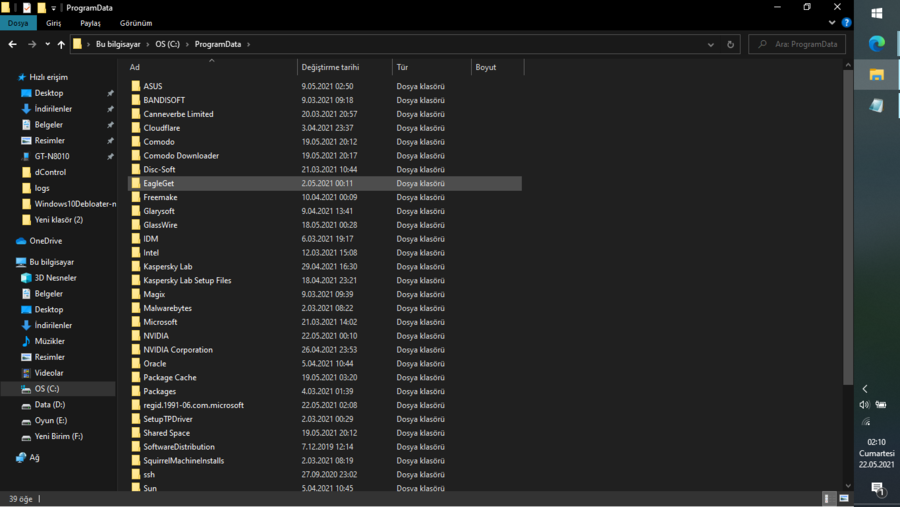Open recent locations dropdown arrow
Image resolution: width=900 pixels, height=507 pixels.
point(48,44)
